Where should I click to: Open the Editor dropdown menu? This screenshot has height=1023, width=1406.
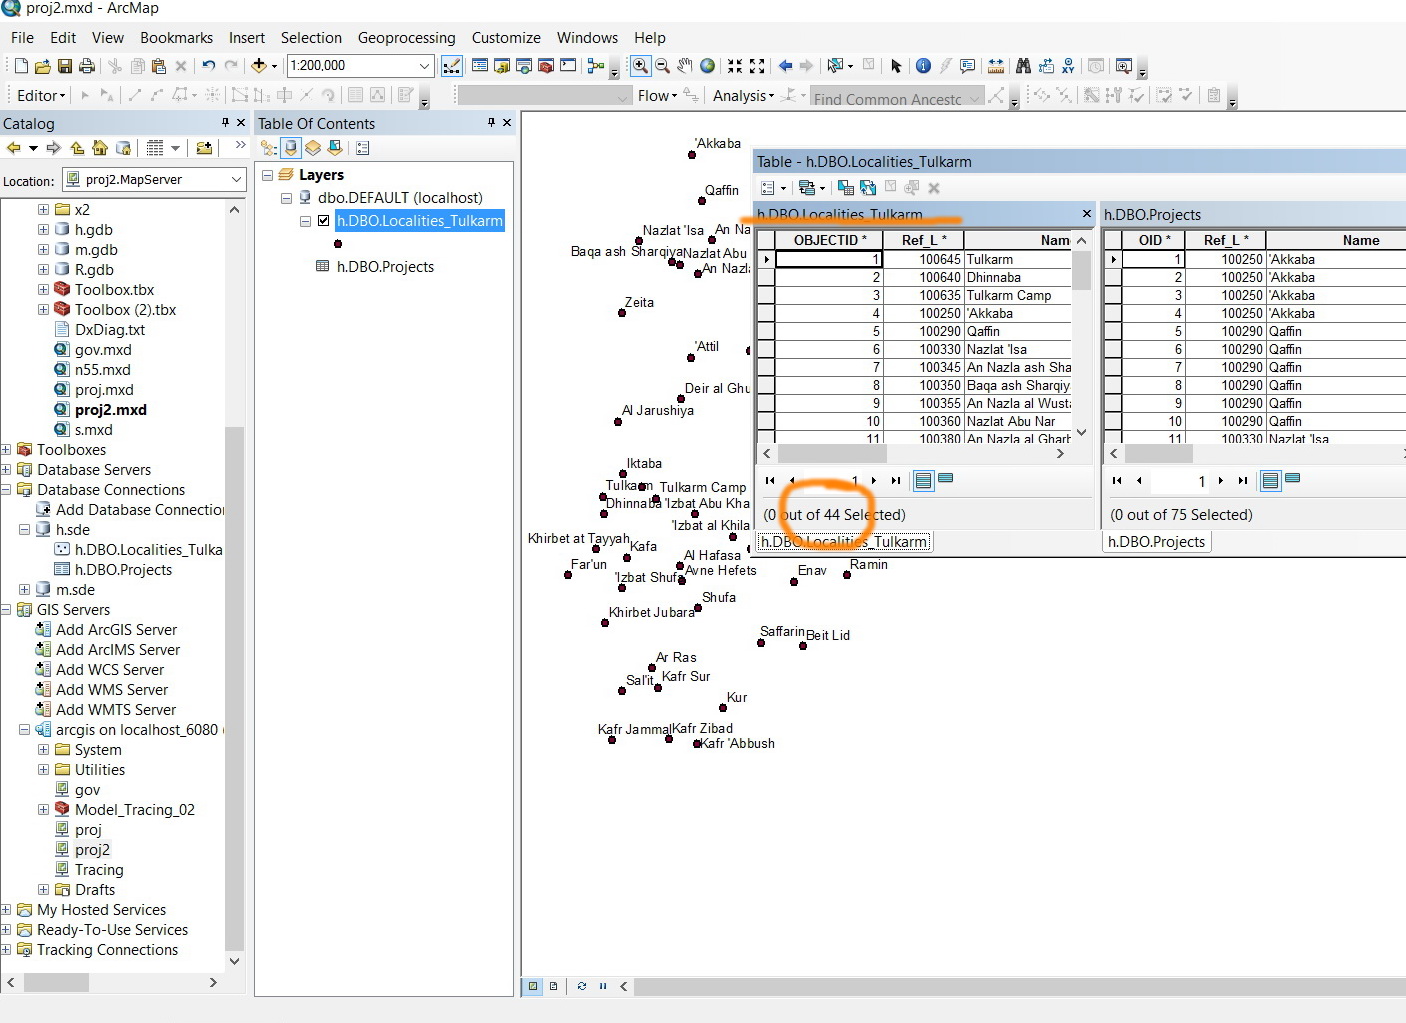coord(41,96)
